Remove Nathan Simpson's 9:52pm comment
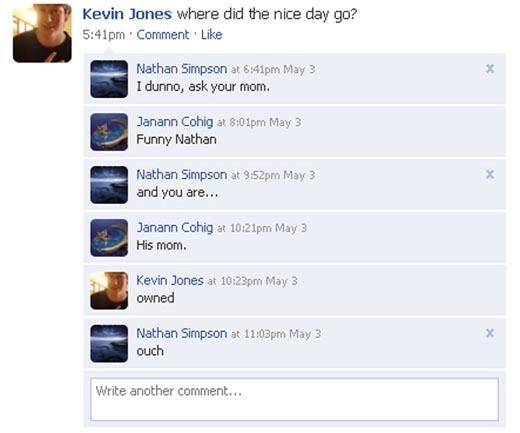The image size is (520, 433). point(490,174)
